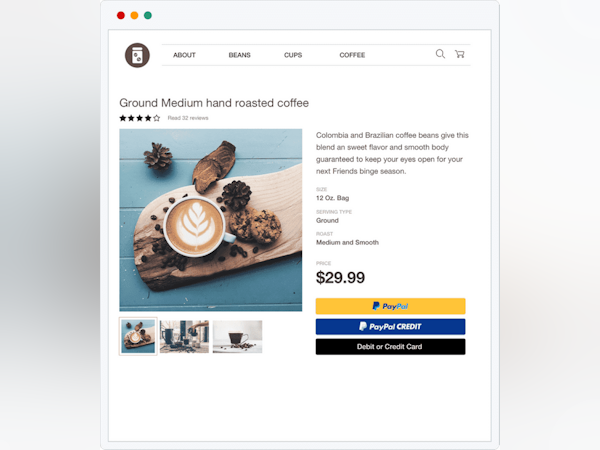Pay with the yellow PayPal button

[390, 306]
